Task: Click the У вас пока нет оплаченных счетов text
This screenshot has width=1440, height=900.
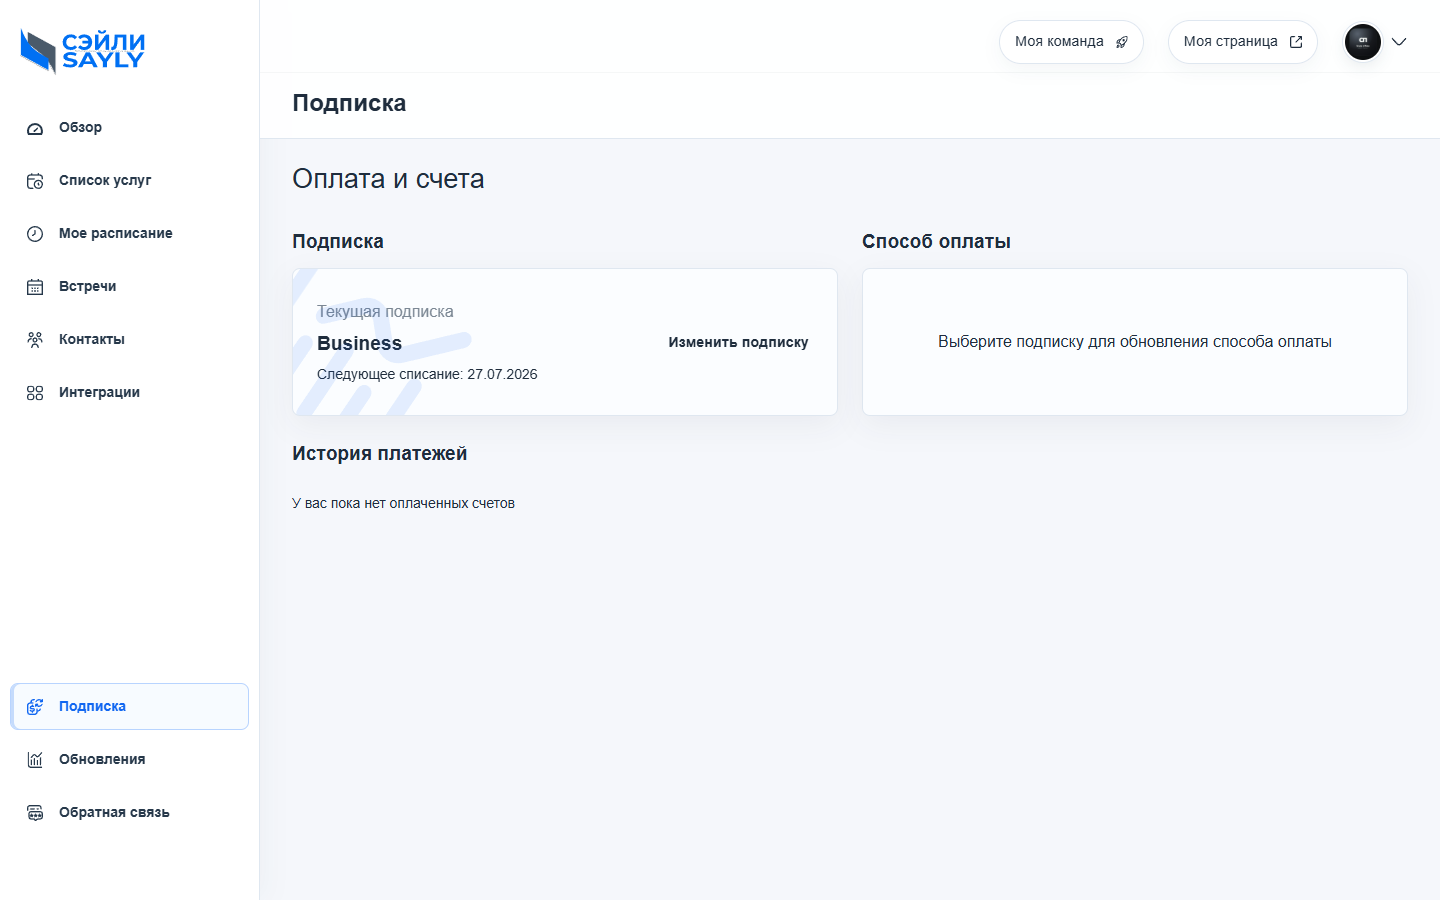Action: click(x=403, y=503)
